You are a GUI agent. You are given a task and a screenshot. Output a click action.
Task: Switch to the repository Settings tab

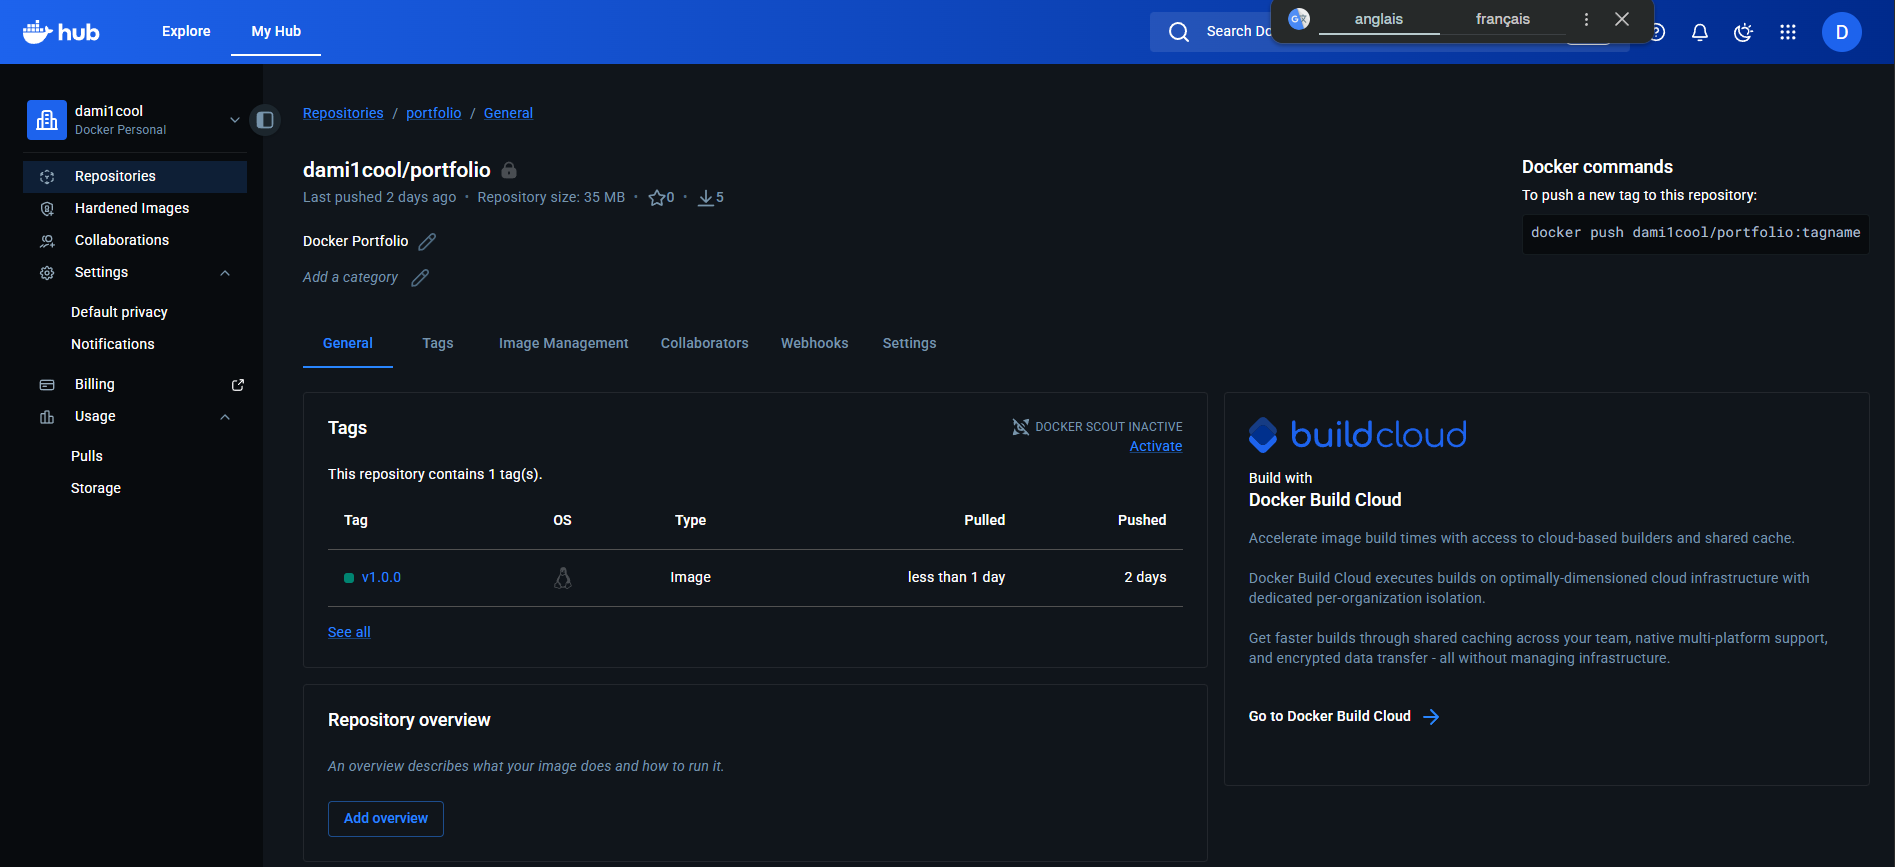pos(910,344)
